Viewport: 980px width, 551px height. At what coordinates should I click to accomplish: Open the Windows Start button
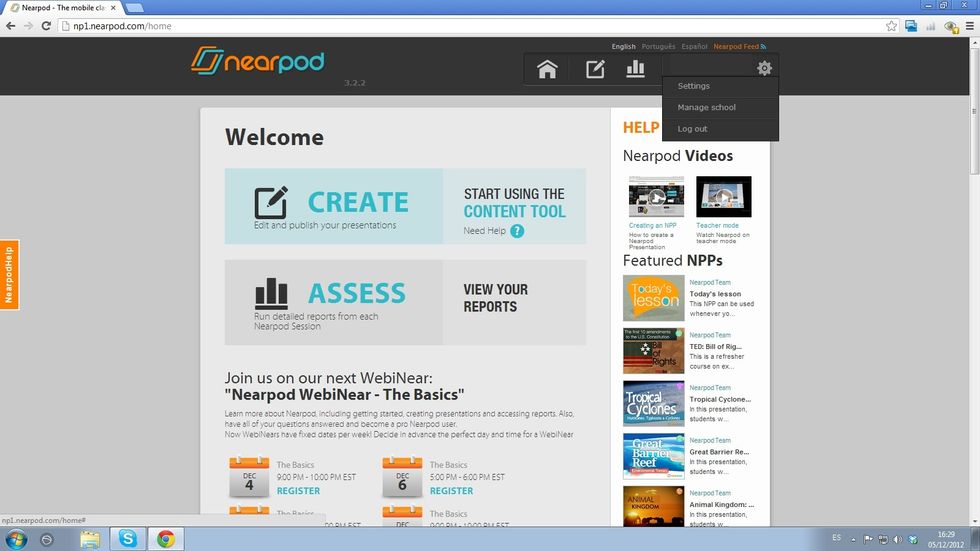16,539
